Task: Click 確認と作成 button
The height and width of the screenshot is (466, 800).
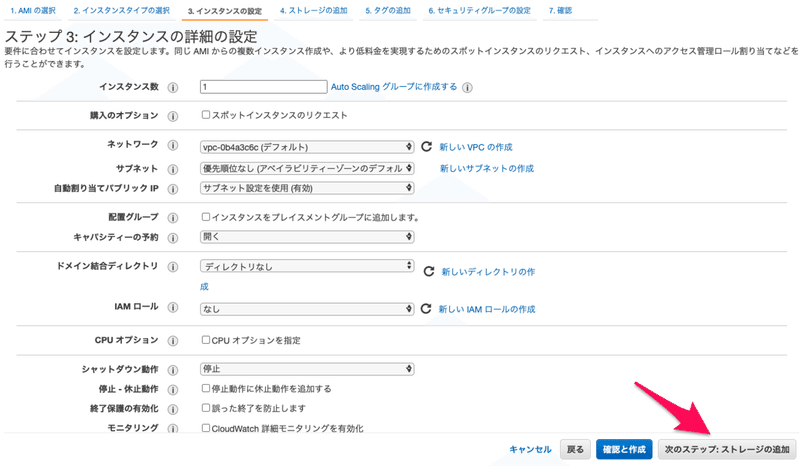Action: [x=624, y=449]
